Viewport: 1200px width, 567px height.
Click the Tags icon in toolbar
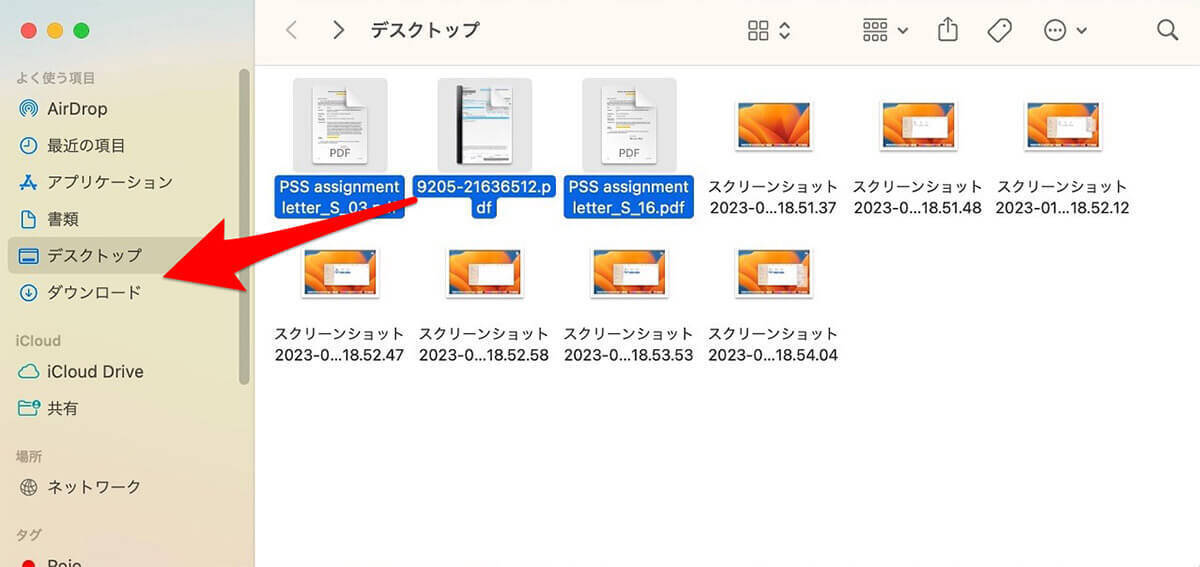(x=999, y=31)
